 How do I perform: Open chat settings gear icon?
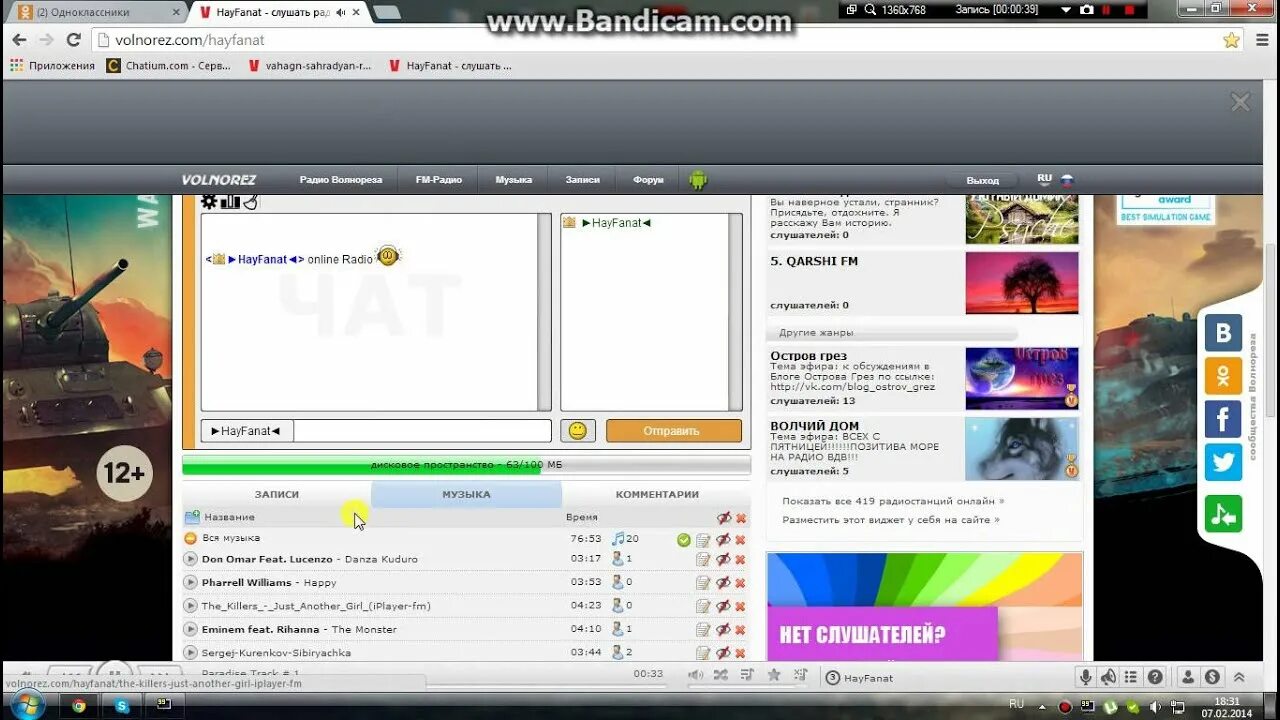(x=209, y=201)
